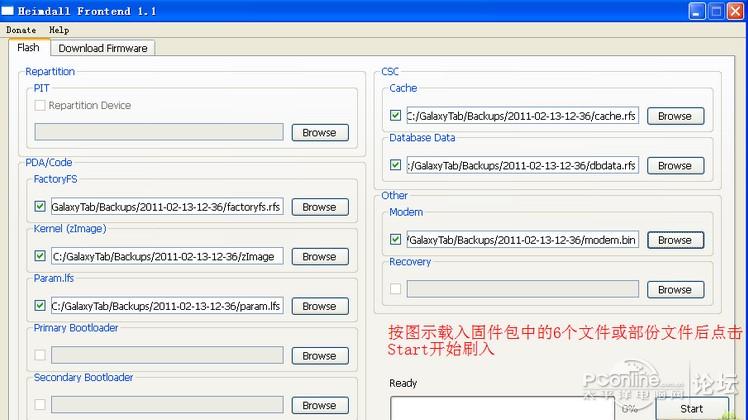Viewport: 748px width, 420px height.
Task: Open the Help menu
Action: pyautogui.click(x=59, y=30)
